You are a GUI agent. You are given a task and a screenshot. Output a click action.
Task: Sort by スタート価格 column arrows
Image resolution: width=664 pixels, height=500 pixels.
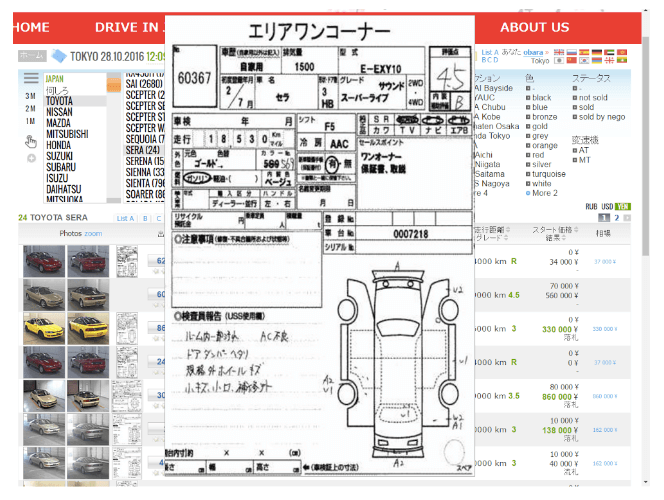tap(575, 229)
